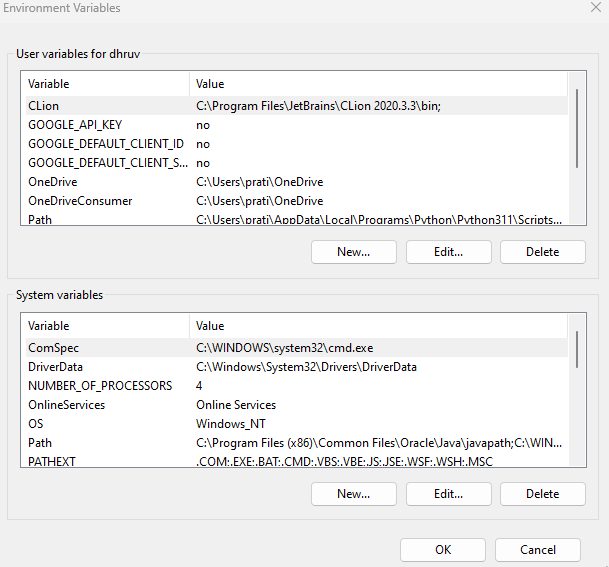Viewport: 609px width, 567px height.
Task: Close the Environment Variables dialog
Action: tap(596, 8)
